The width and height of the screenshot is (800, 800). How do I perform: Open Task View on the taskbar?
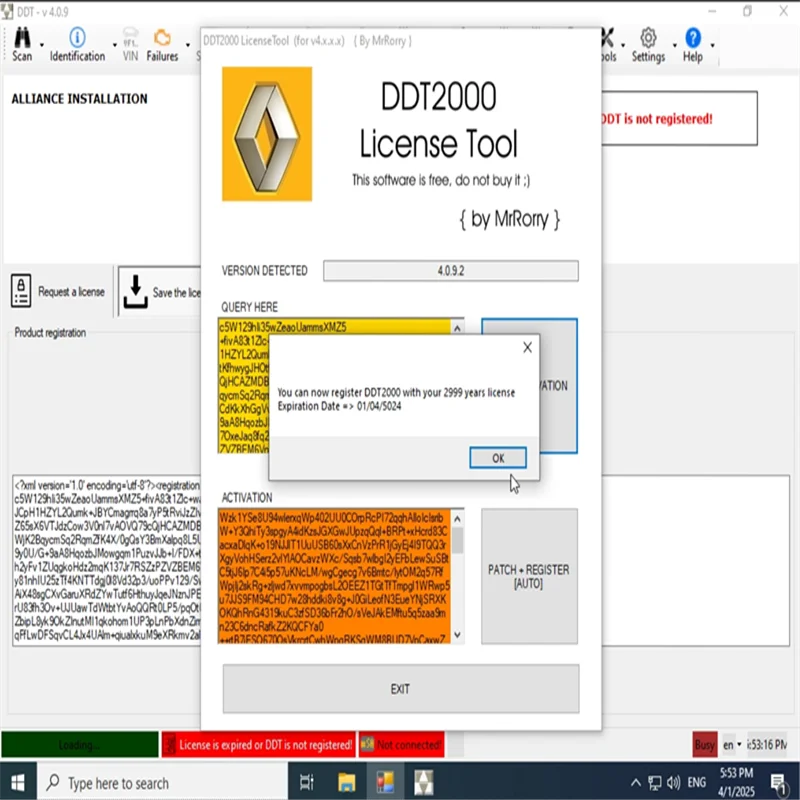click(x=307, y=782)
